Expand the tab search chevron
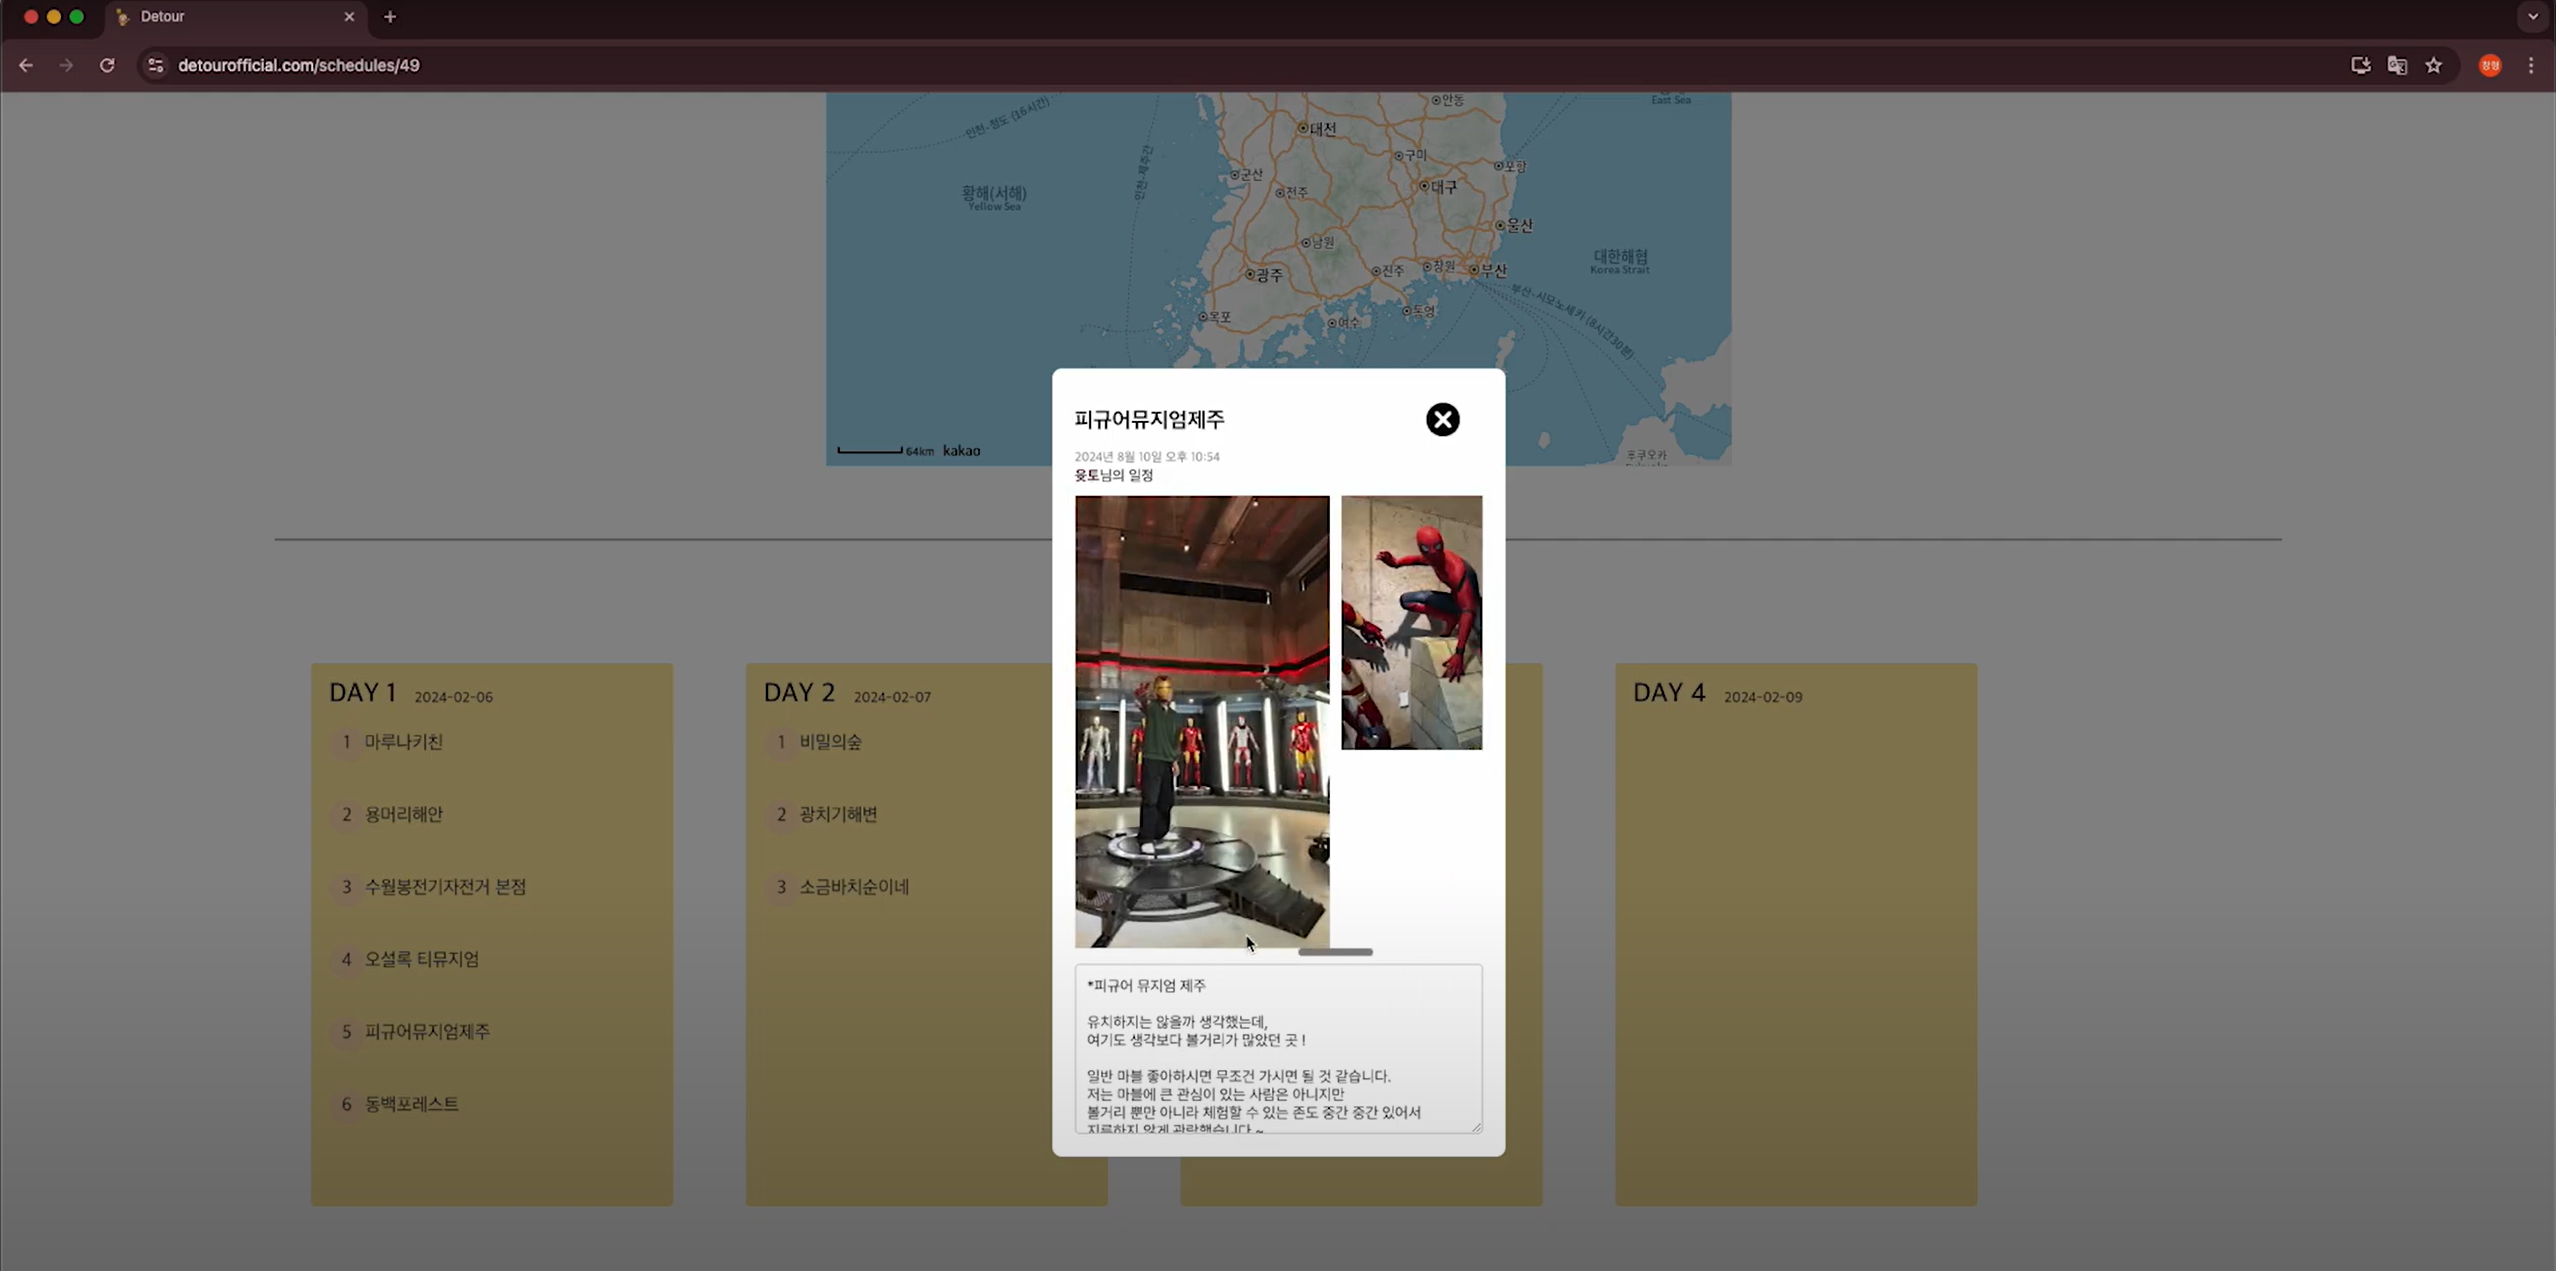The height and width of the screenshot is (1271, 2556). 2533,16
